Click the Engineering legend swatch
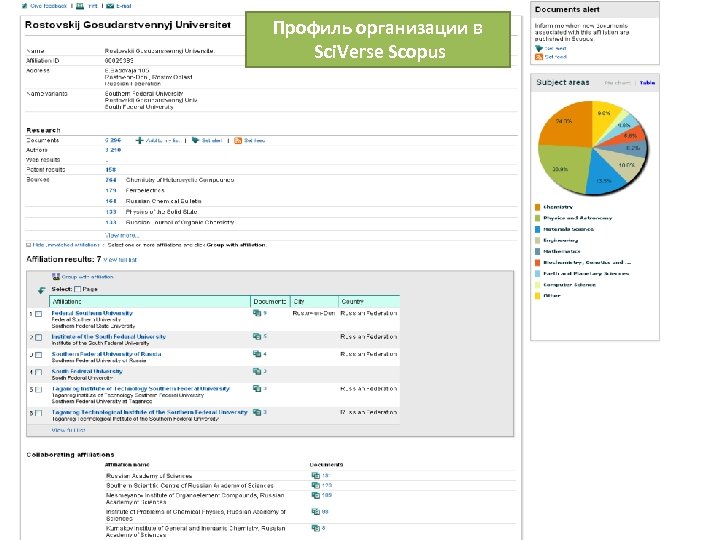This screenshot has height=540, width=720. click(x=538, y=241)
